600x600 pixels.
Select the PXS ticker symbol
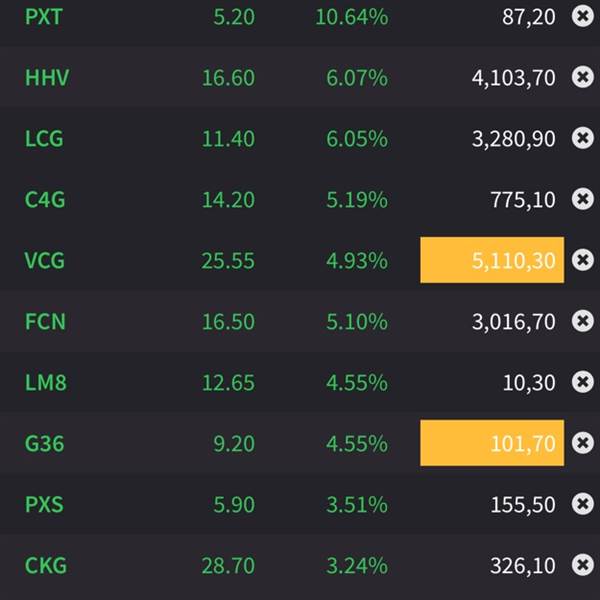click(x=44, y=505)
